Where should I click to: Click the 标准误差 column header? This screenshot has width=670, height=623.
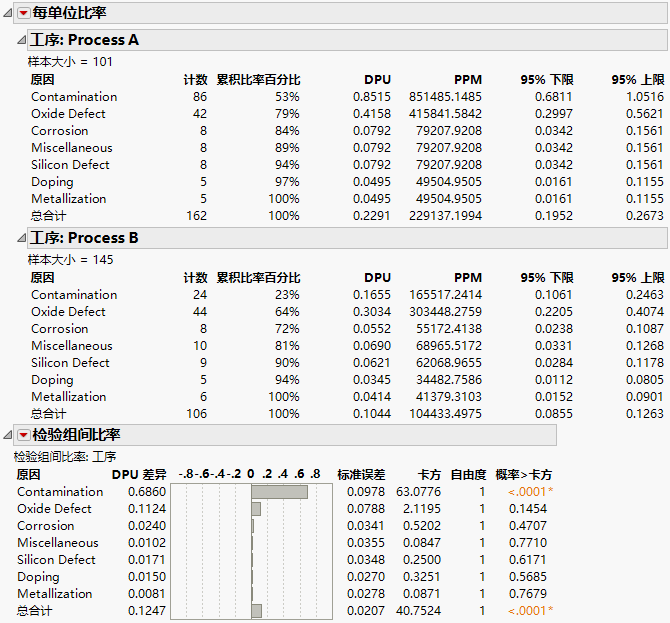pos(361,475)
